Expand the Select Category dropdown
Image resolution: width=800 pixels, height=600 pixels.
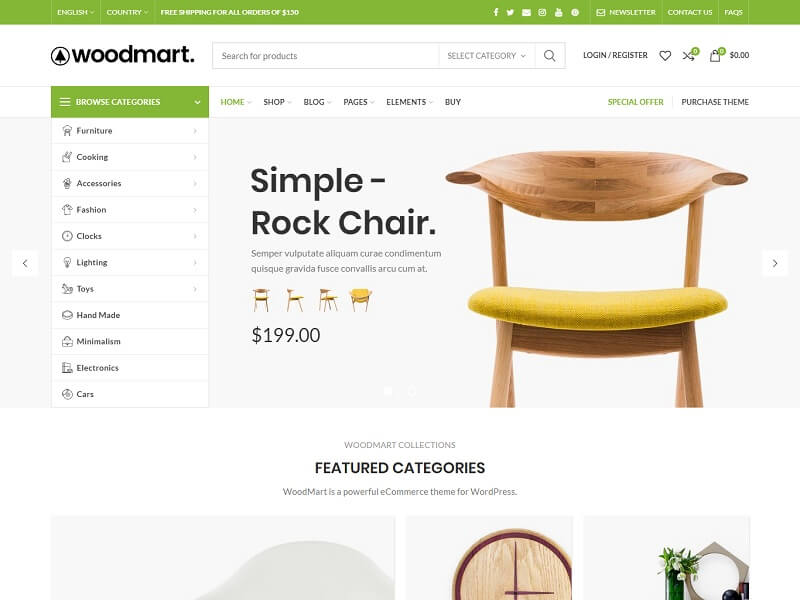coord(486,56)
